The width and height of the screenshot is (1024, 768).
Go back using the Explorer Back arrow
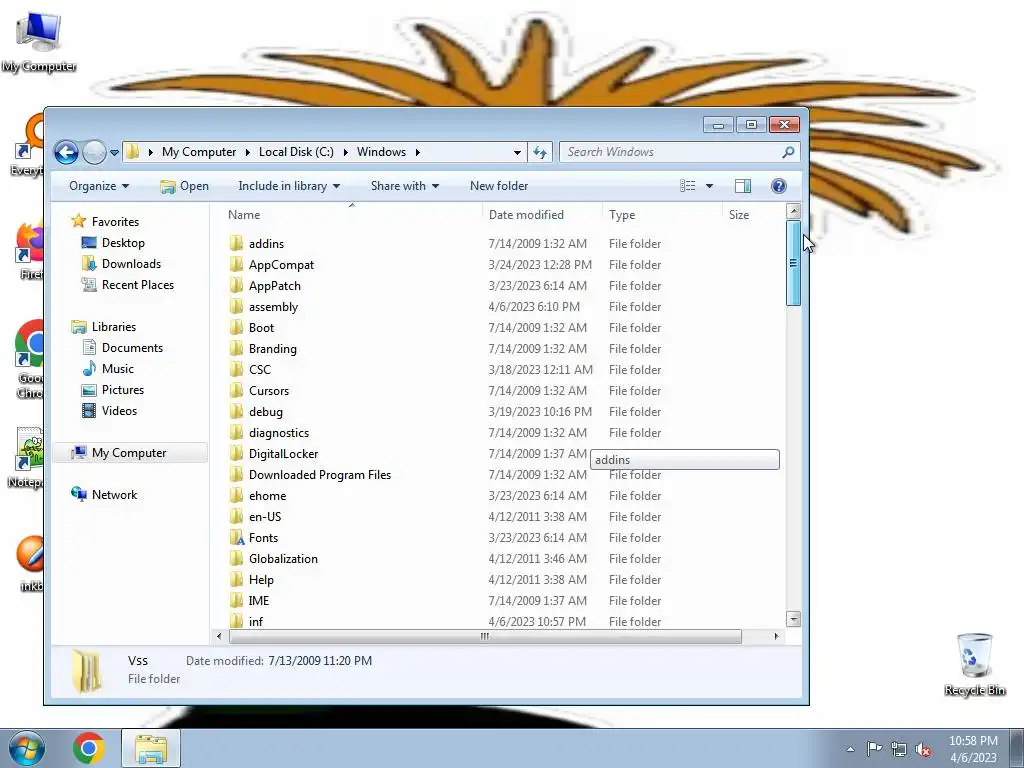(x=66, y=152)
